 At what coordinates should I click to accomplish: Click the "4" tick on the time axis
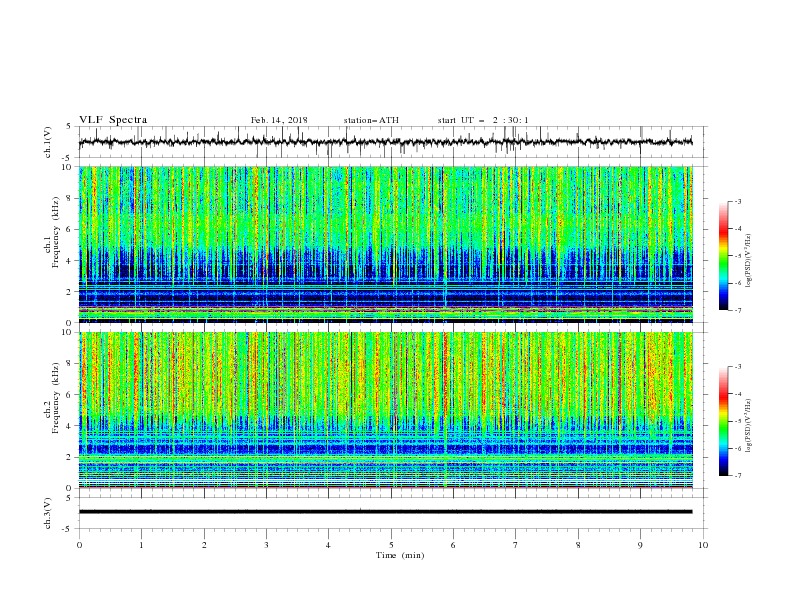coord(329,545)
